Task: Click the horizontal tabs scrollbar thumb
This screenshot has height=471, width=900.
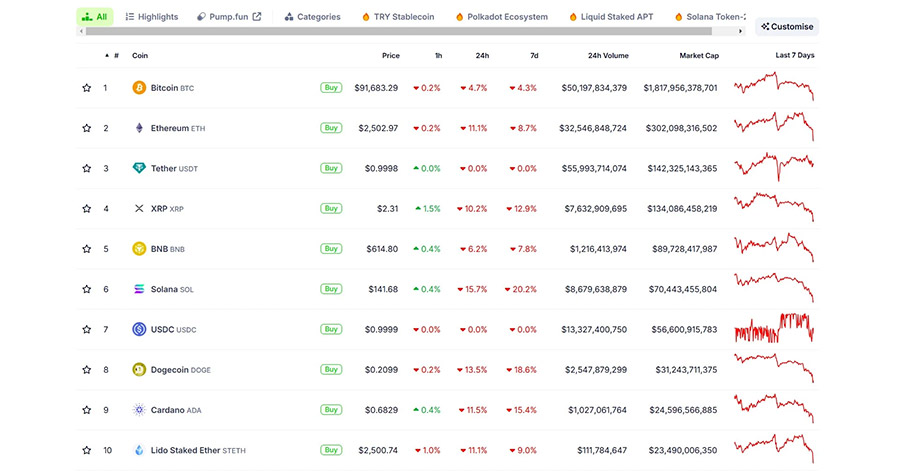Action: (x=399, y=31)
